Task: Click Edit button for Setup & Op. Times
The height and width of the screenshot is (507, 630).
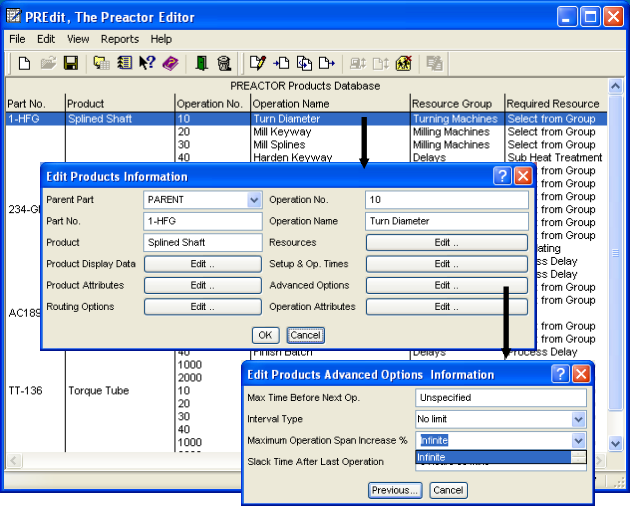Action: point(447,264)
